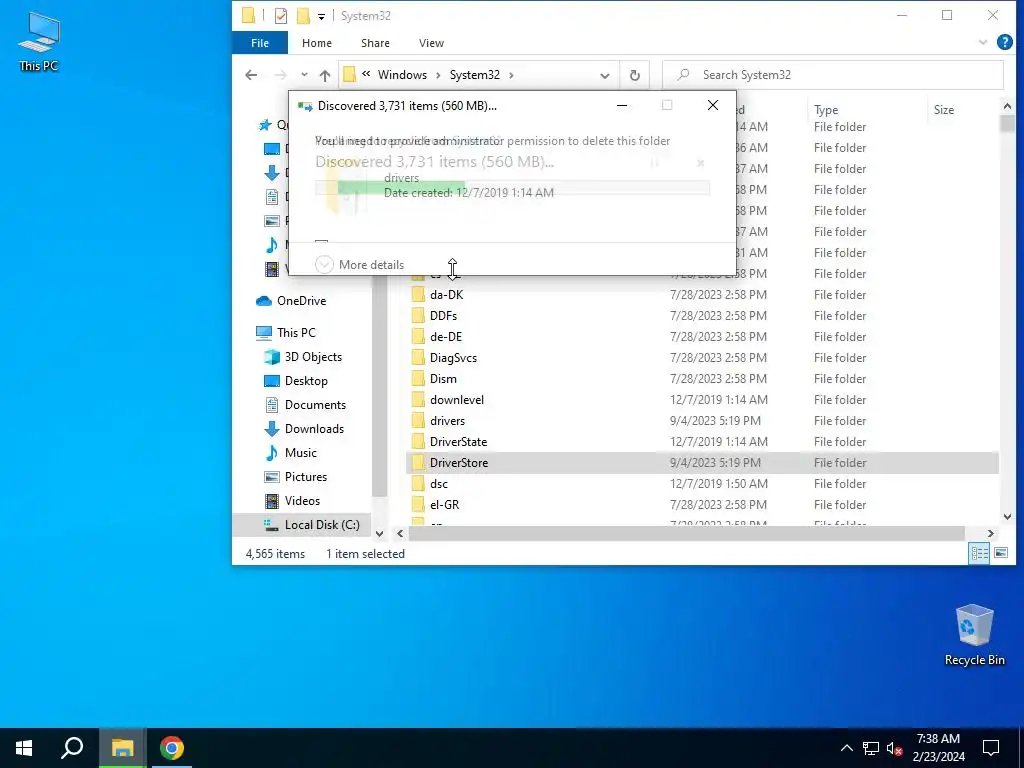
Task: Open Documents in the navigation pane
Action: [315, 405]
